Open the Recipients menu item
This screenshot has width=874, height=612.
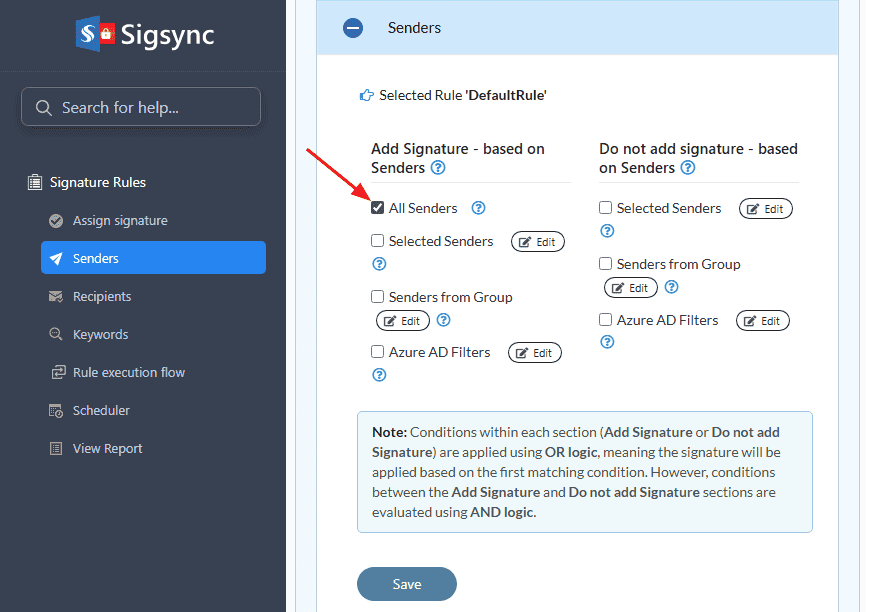[x=101, y=297]
